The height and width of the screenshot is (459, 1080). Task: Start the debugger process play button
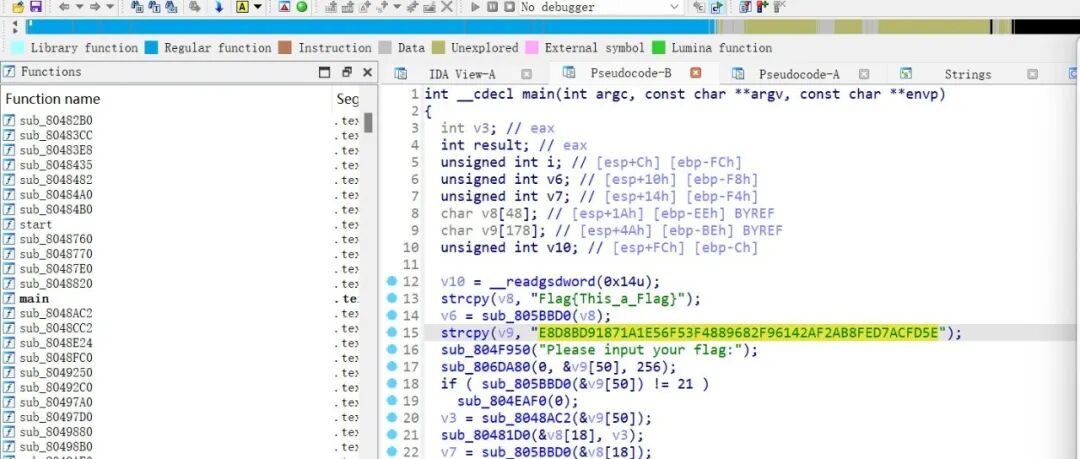(475, 7)
